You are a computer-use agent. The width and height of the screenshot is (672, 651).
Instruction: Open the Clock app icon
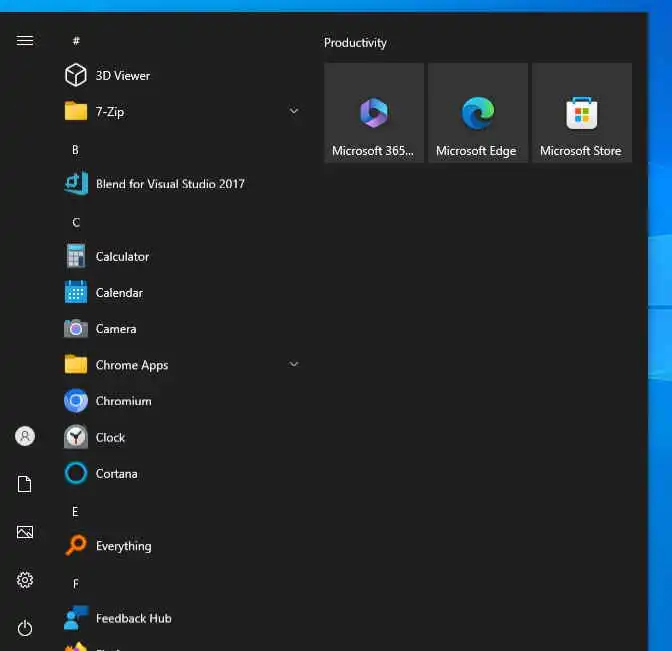pos(76,437)
